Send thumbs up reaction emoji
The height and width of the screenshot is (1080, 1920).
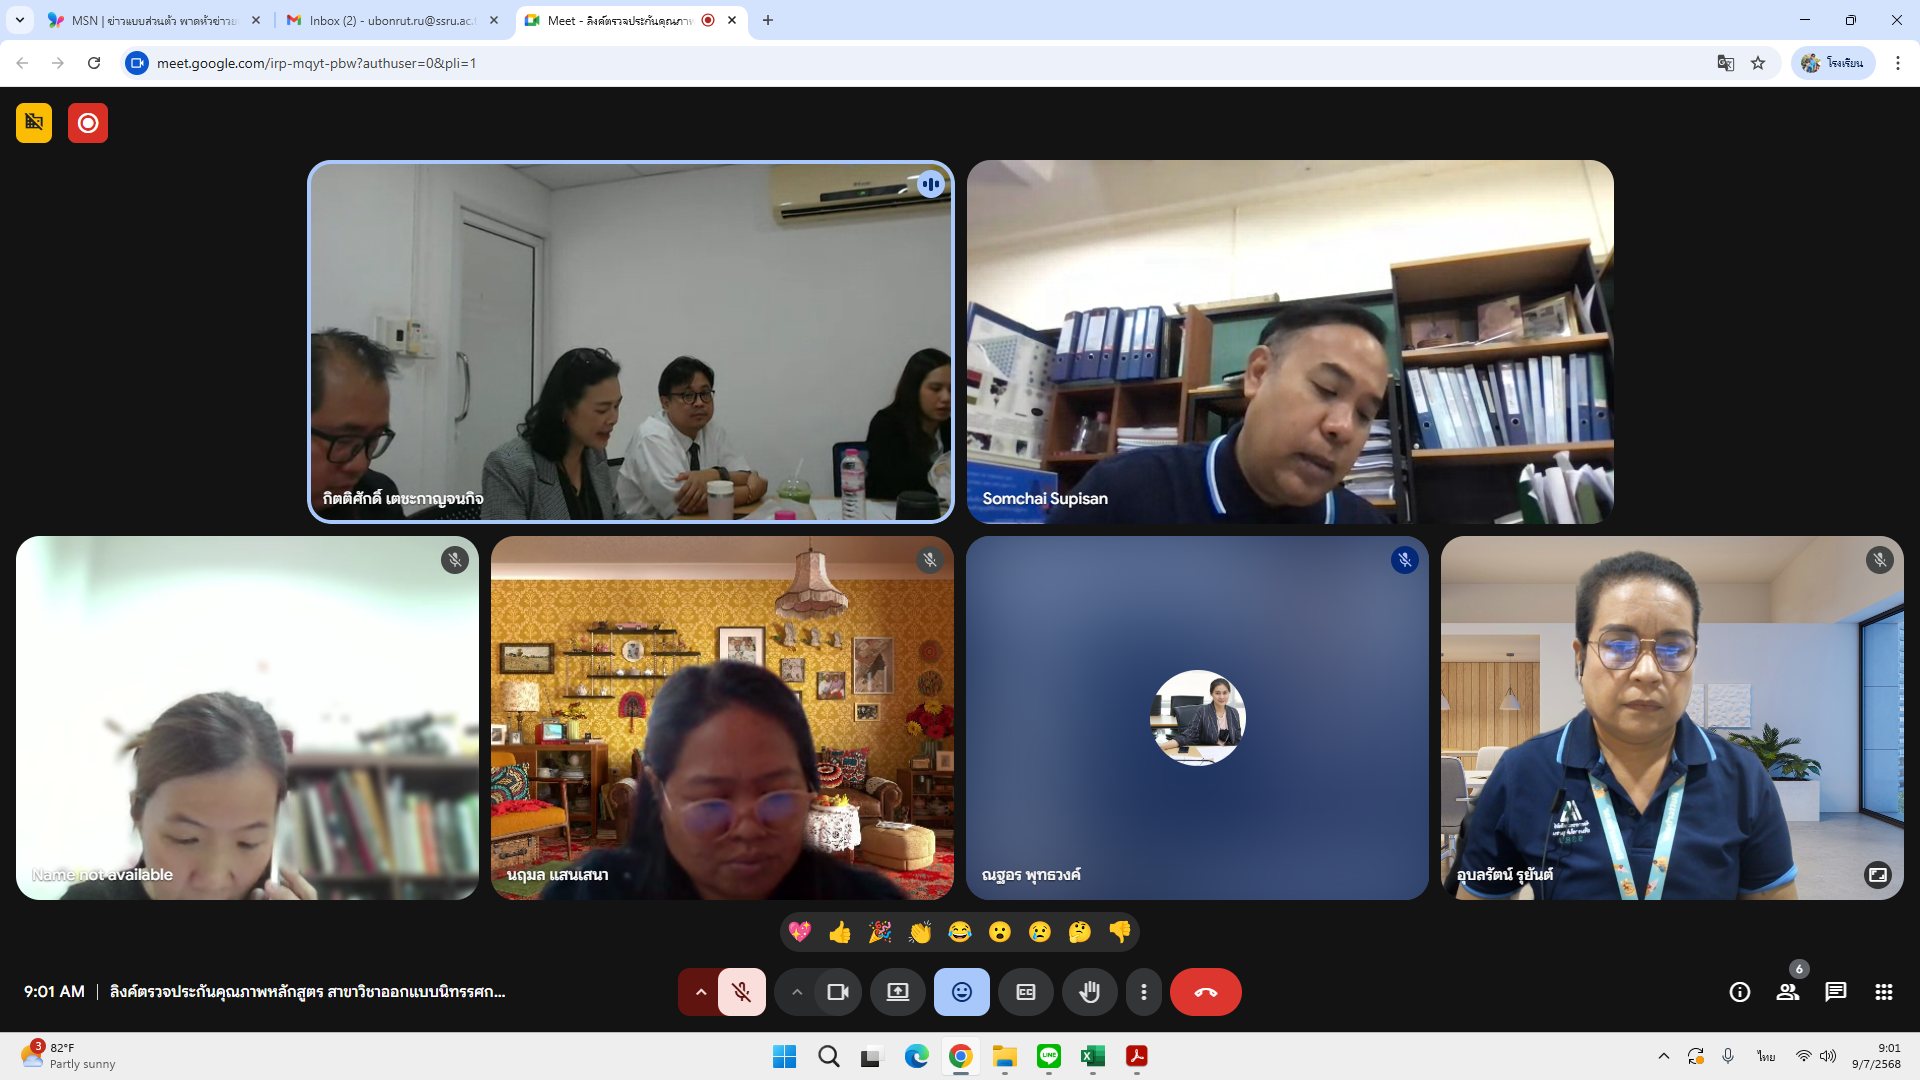tap(840, 932)
